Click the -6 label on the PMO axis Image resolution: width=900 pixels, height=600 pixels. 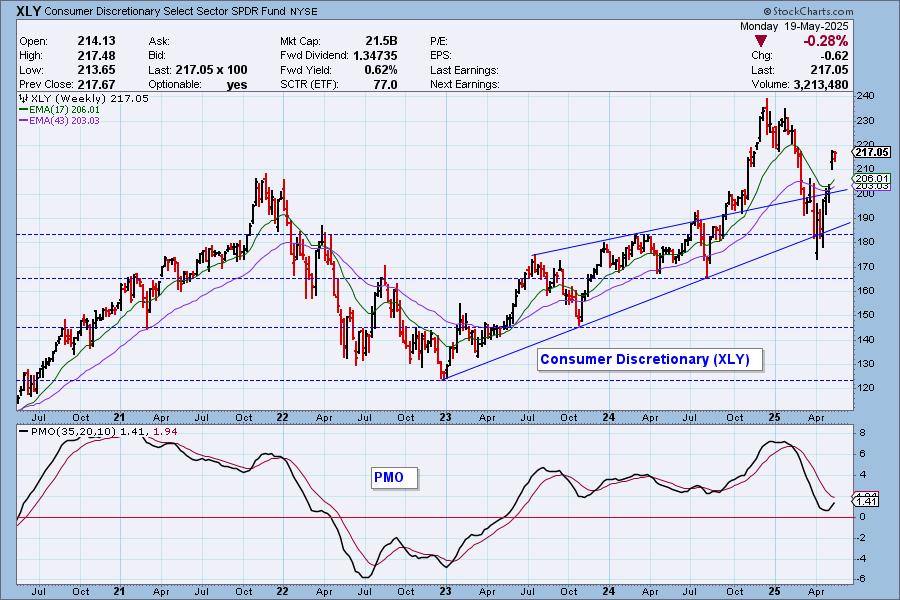pyautogui.click(x=861, y=579)
